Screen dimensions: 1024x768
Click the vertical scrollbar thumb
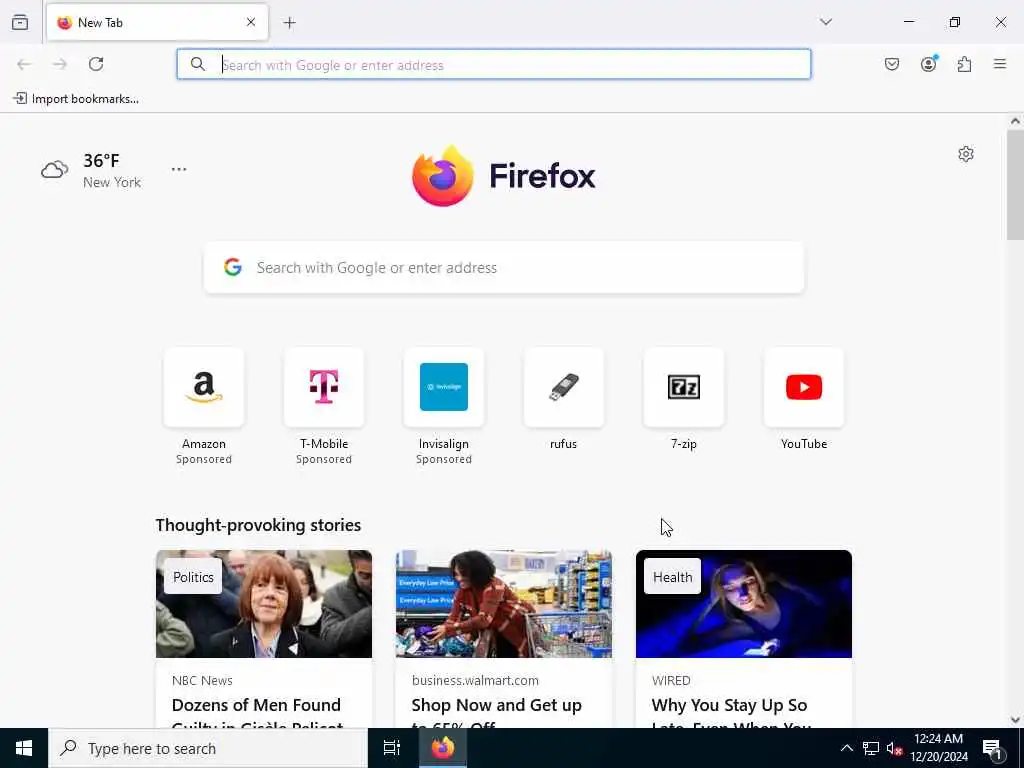pyautogui.click(x=1015, y=185)
